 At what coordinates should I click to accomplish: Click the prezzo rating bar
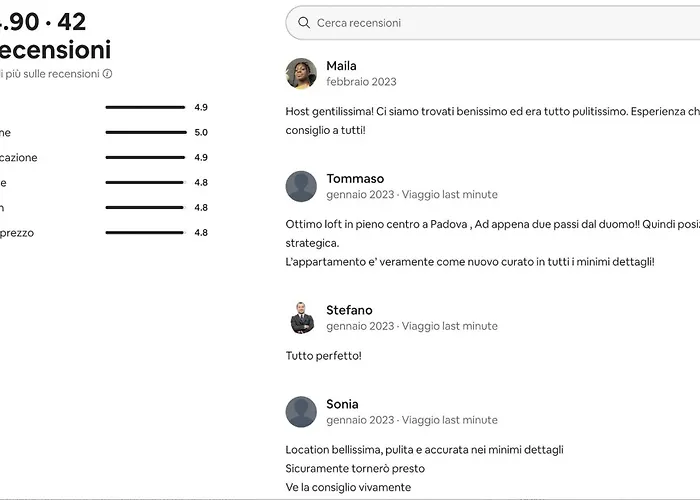pos(145,233)
